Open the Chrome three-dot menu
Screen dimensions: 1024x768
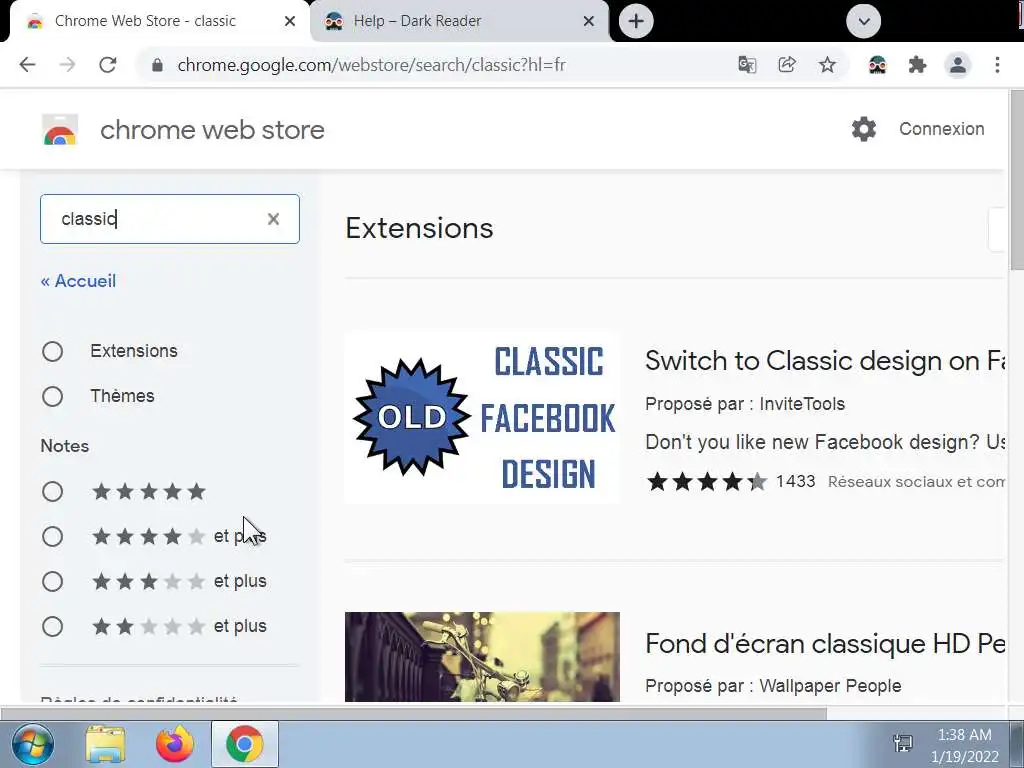coord(997,65)
